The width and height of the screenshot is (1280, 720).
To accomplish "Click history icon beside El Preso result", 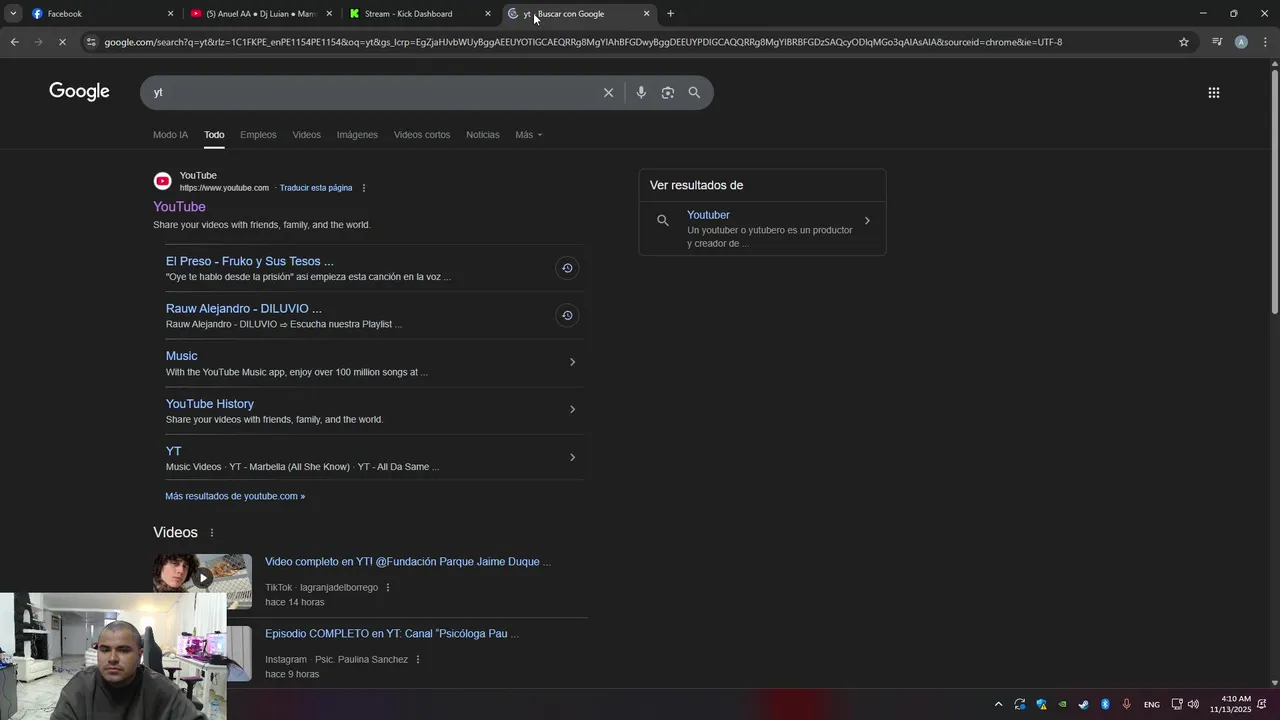I will point(567,268).
